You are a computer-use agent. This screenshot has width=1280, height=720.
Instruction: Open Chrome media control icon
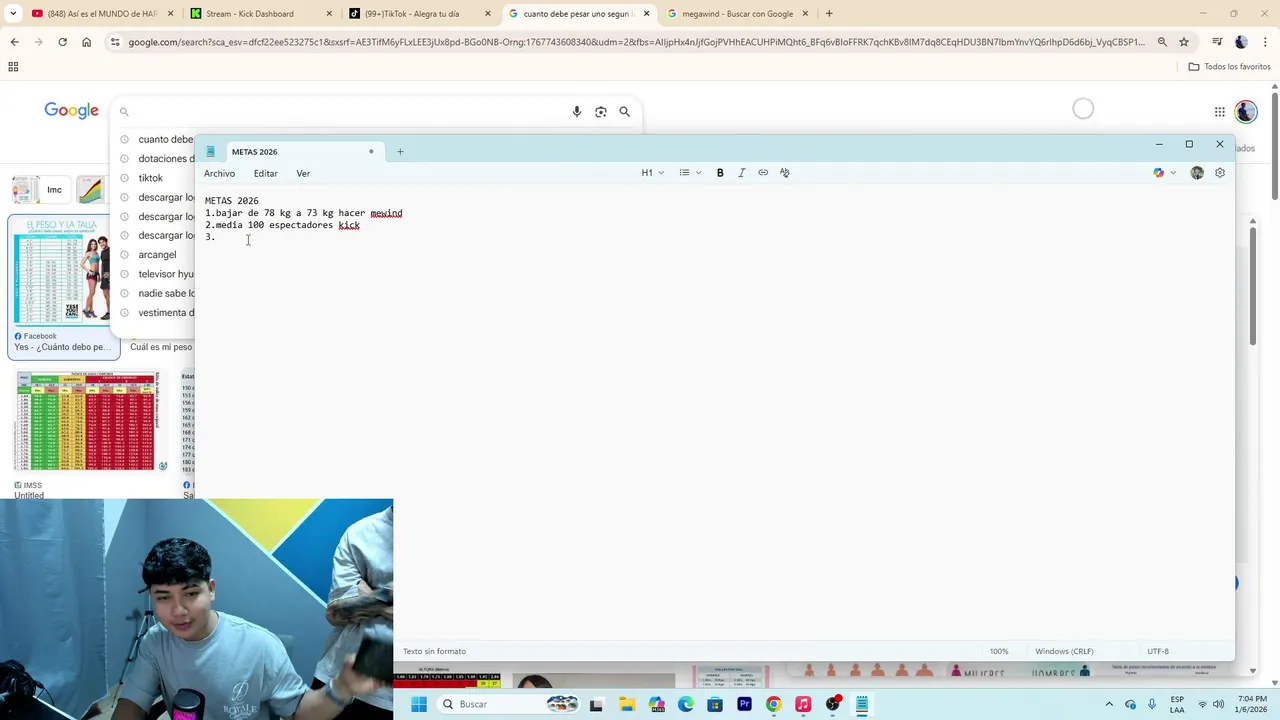pyautogui.click(x=1217, y=42)
